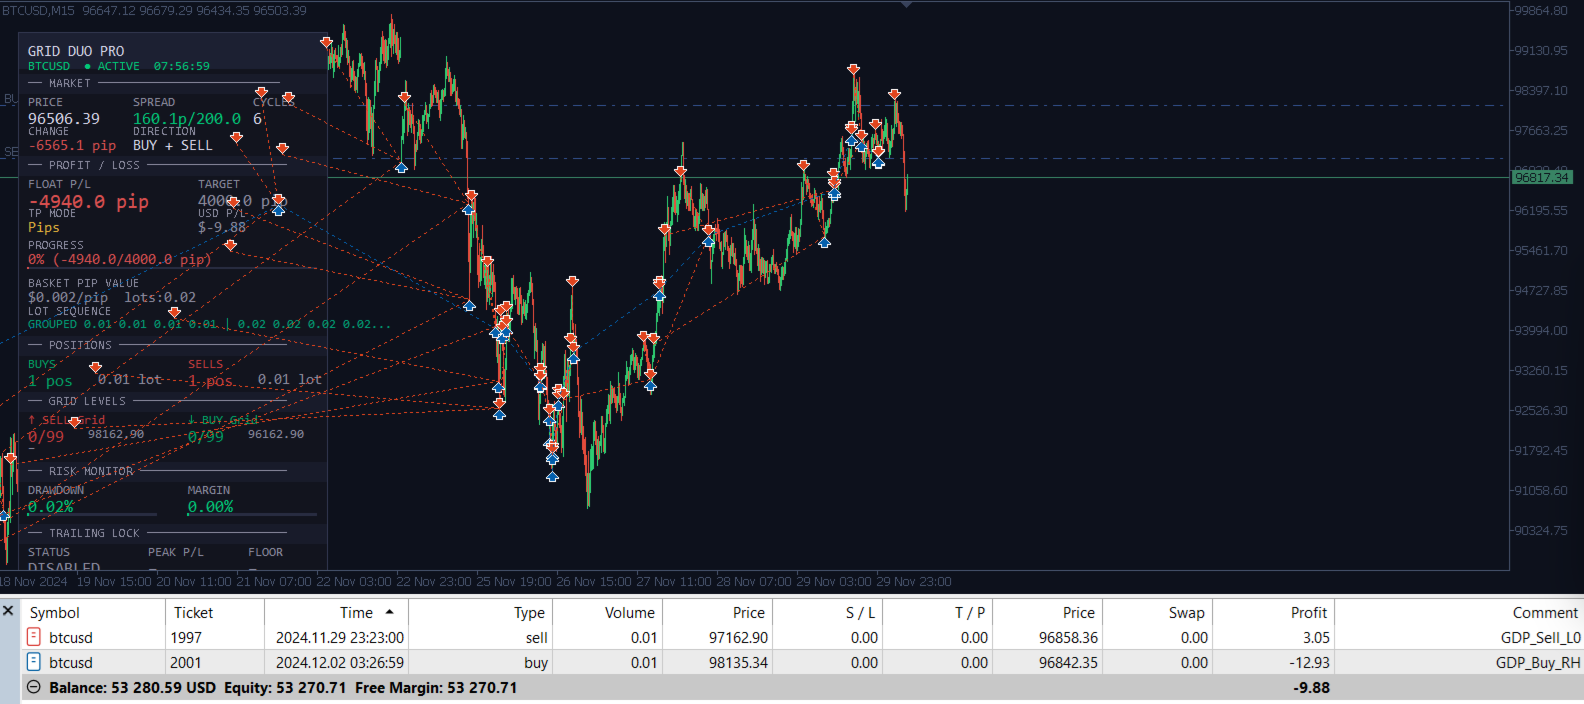The image size is (1584, 704).
Task: Click the 96817.34 current price tag on the price axis
Action: [x=1541, y=177]
